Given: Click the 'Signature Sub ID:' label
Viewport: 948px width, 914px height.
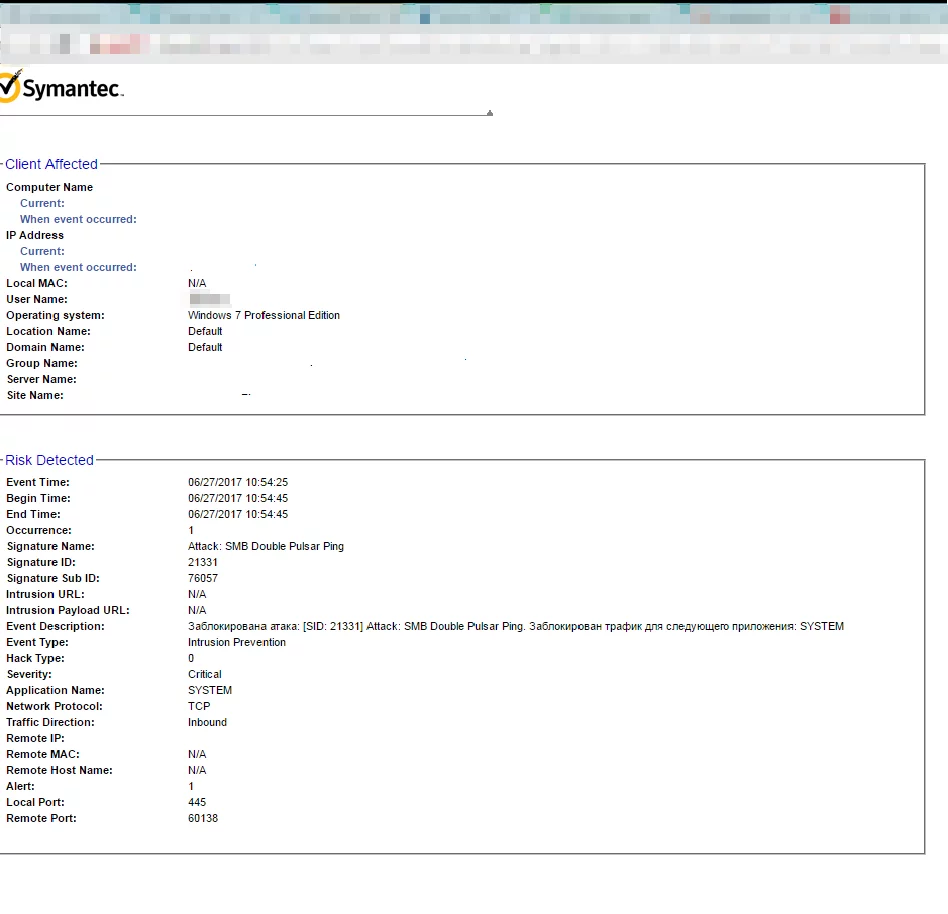Looking at the screenshot, I should pos(53,579).
